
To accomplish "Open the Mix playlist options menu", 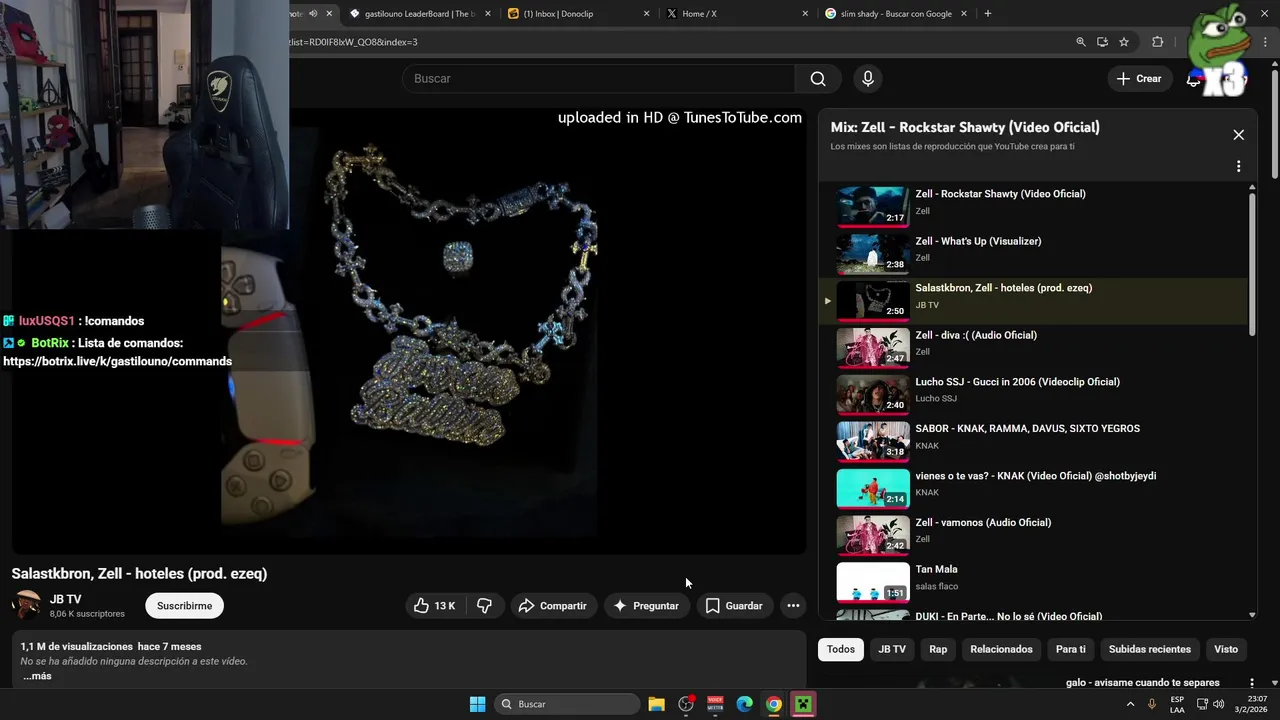I will pos(1238,166).
